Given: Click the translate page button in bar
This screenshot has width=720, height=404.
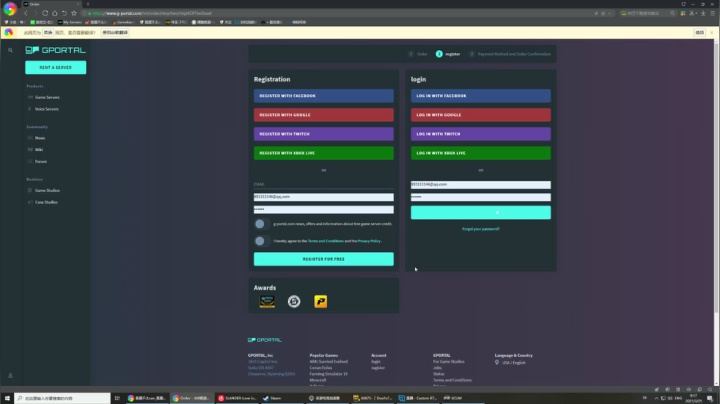Looking at the screenshot, I should pos(115,33).
